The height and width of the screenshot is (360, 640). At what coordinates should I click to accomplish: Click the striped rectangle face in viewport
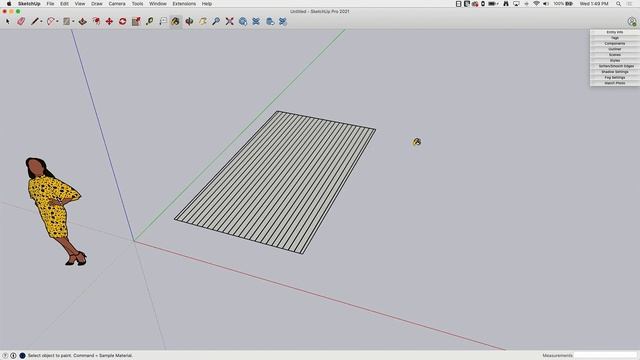[x=276, y=182]
